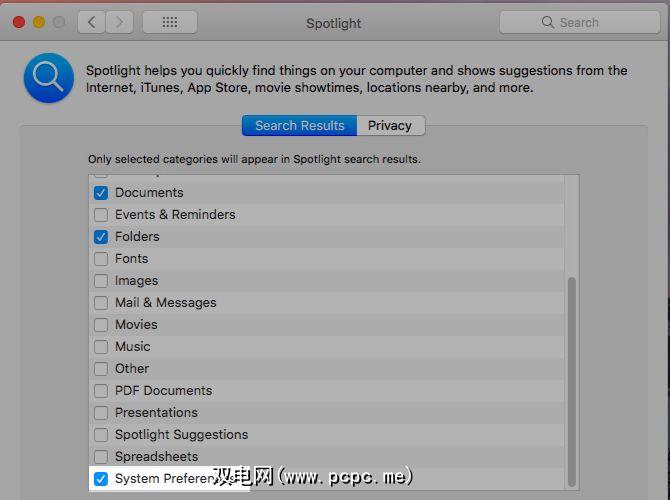Click the yellow minimize window button
Viewport: 670px width, 500px height.
coord(39,22)
